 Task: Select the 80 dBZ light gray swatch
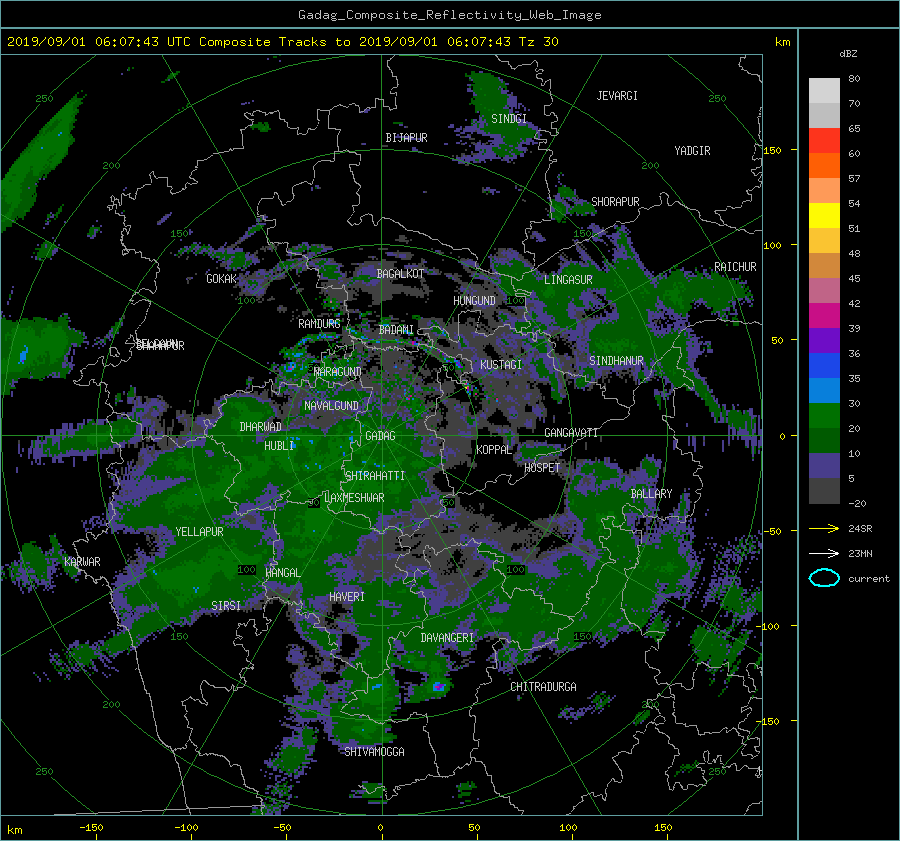824,90
